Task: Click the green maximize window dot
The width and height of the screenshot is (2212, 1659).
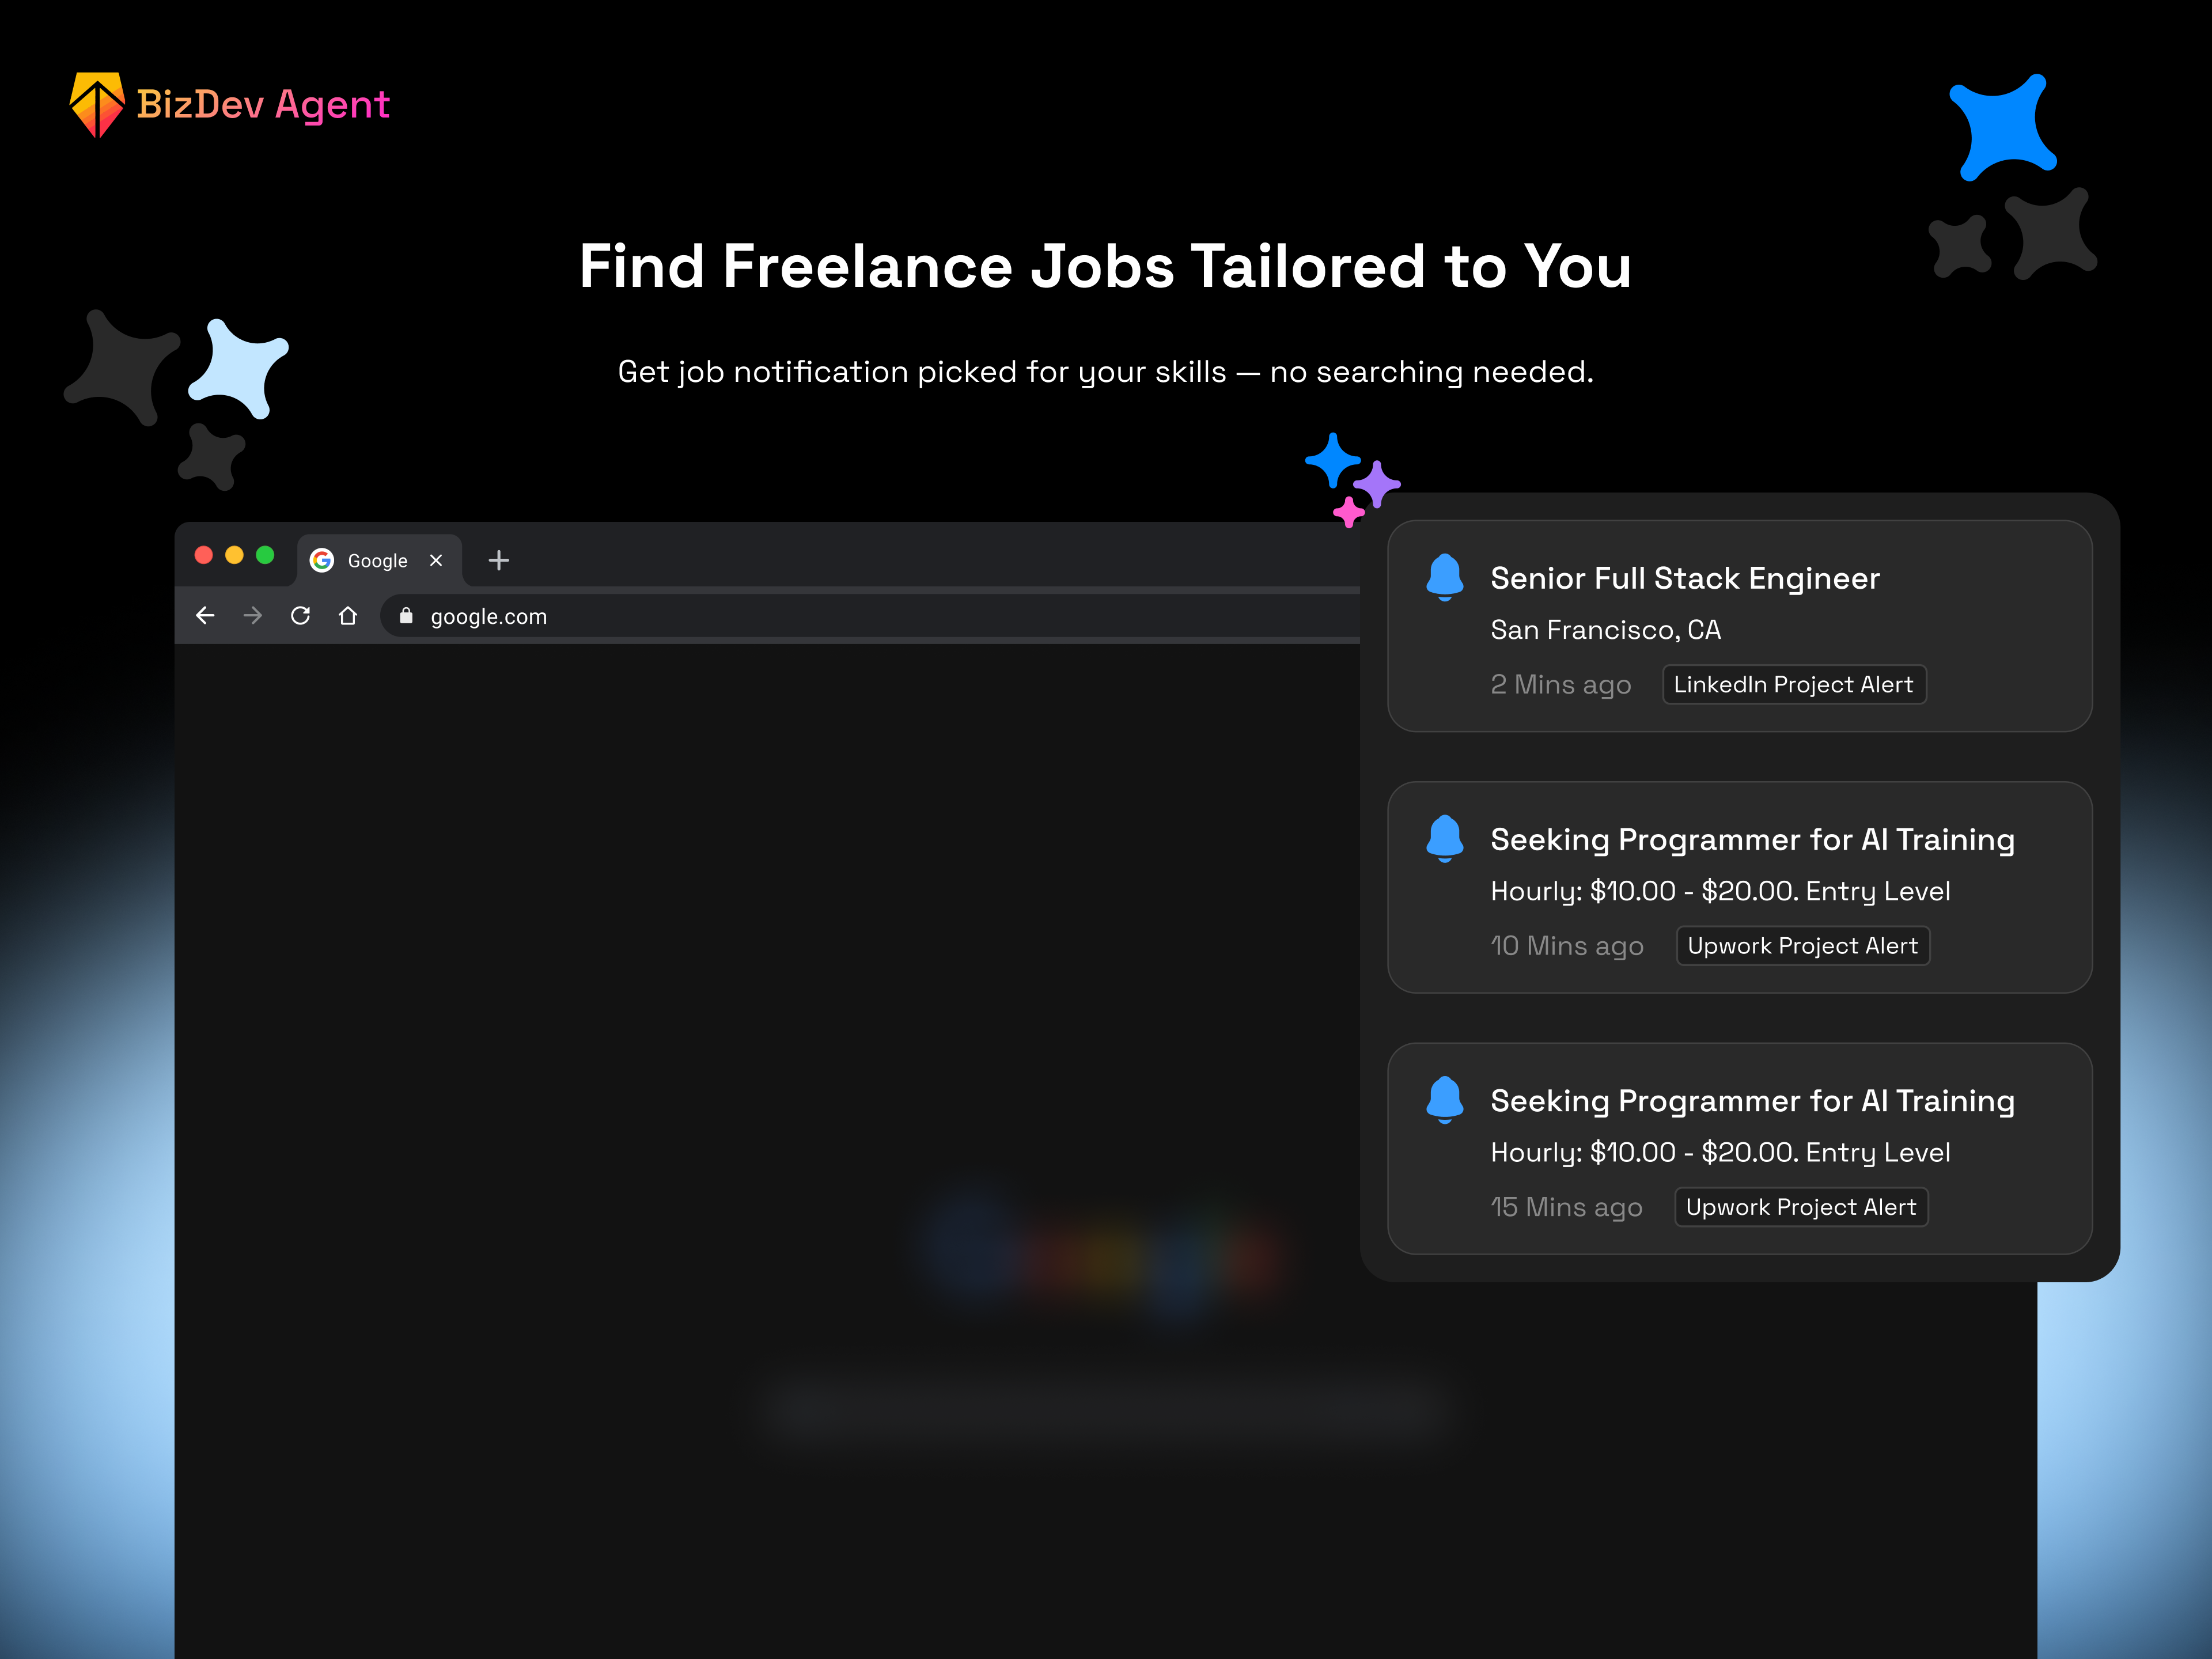Action: (265, 555)
